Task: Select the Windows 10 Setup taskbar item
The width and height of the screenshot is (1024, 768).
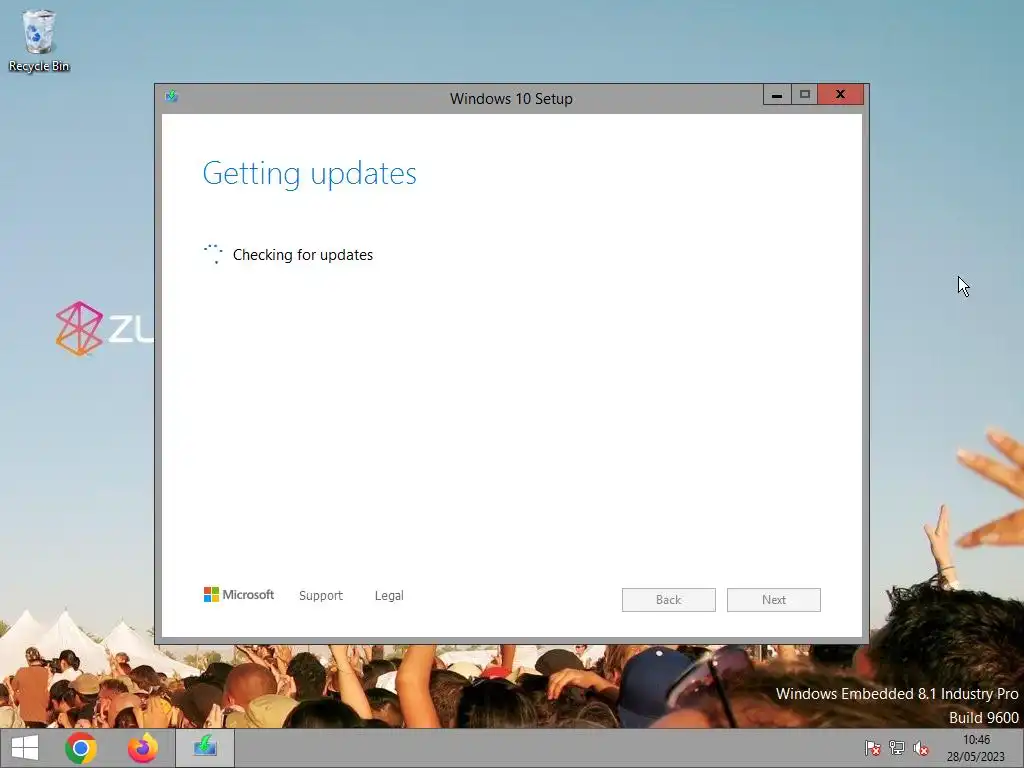Action: (205, 748)
